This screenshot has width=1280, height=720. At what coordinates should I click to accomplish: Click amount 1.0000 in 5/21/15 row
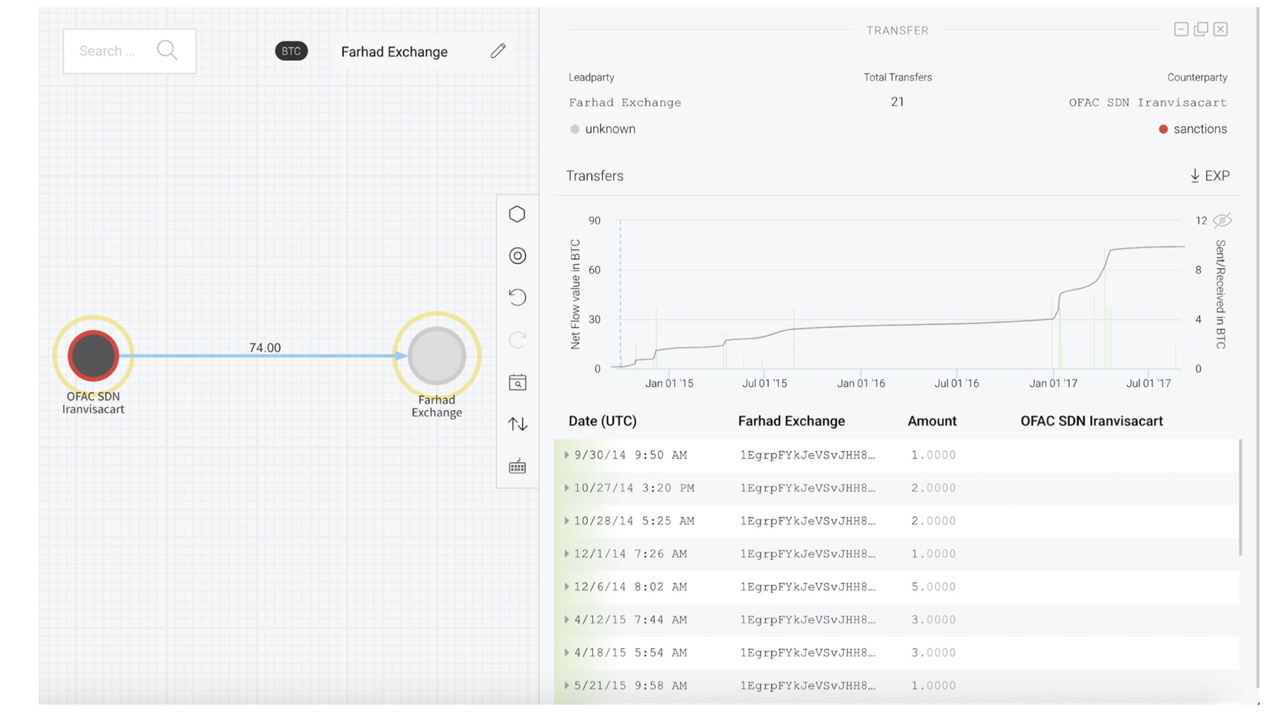click(x=933, y=686)
